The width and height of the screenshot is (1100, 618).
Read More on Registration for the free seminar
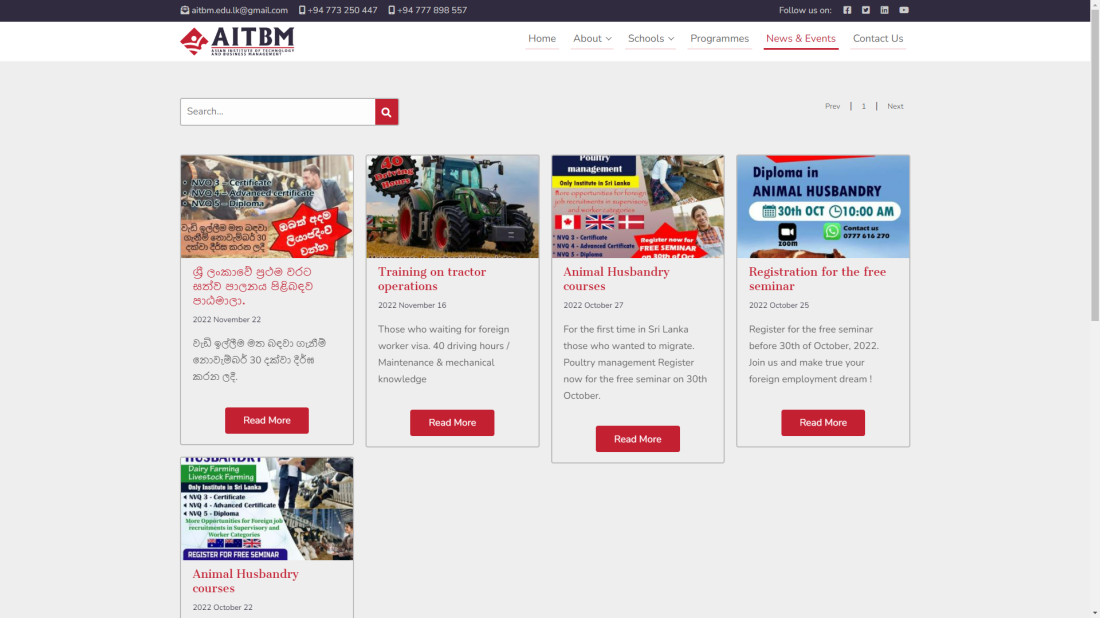[x=823, y=422]
